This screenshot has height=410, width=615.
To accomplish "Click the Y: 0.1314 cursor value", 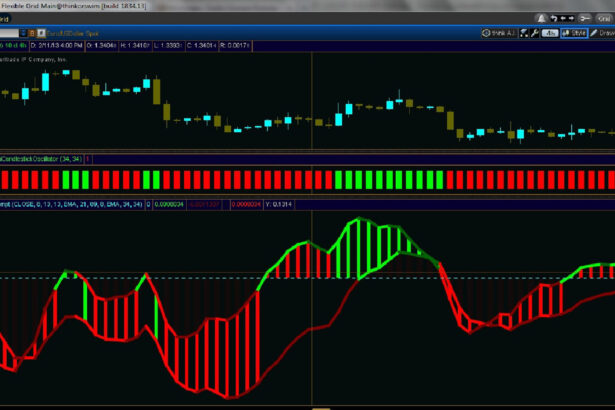I will click(279, 204).
